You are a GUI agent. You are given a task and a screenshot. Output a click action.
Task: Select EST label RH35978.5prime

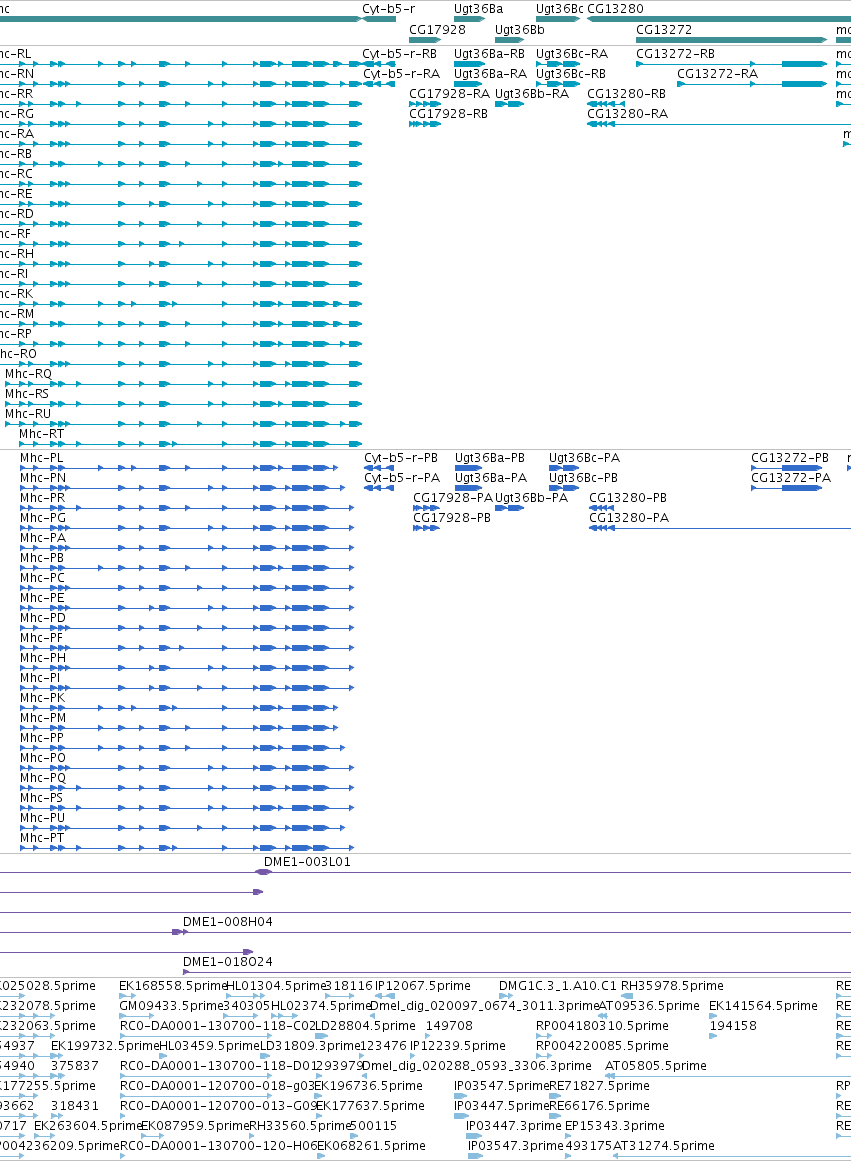pyautogui.click(x=672, y=986)
